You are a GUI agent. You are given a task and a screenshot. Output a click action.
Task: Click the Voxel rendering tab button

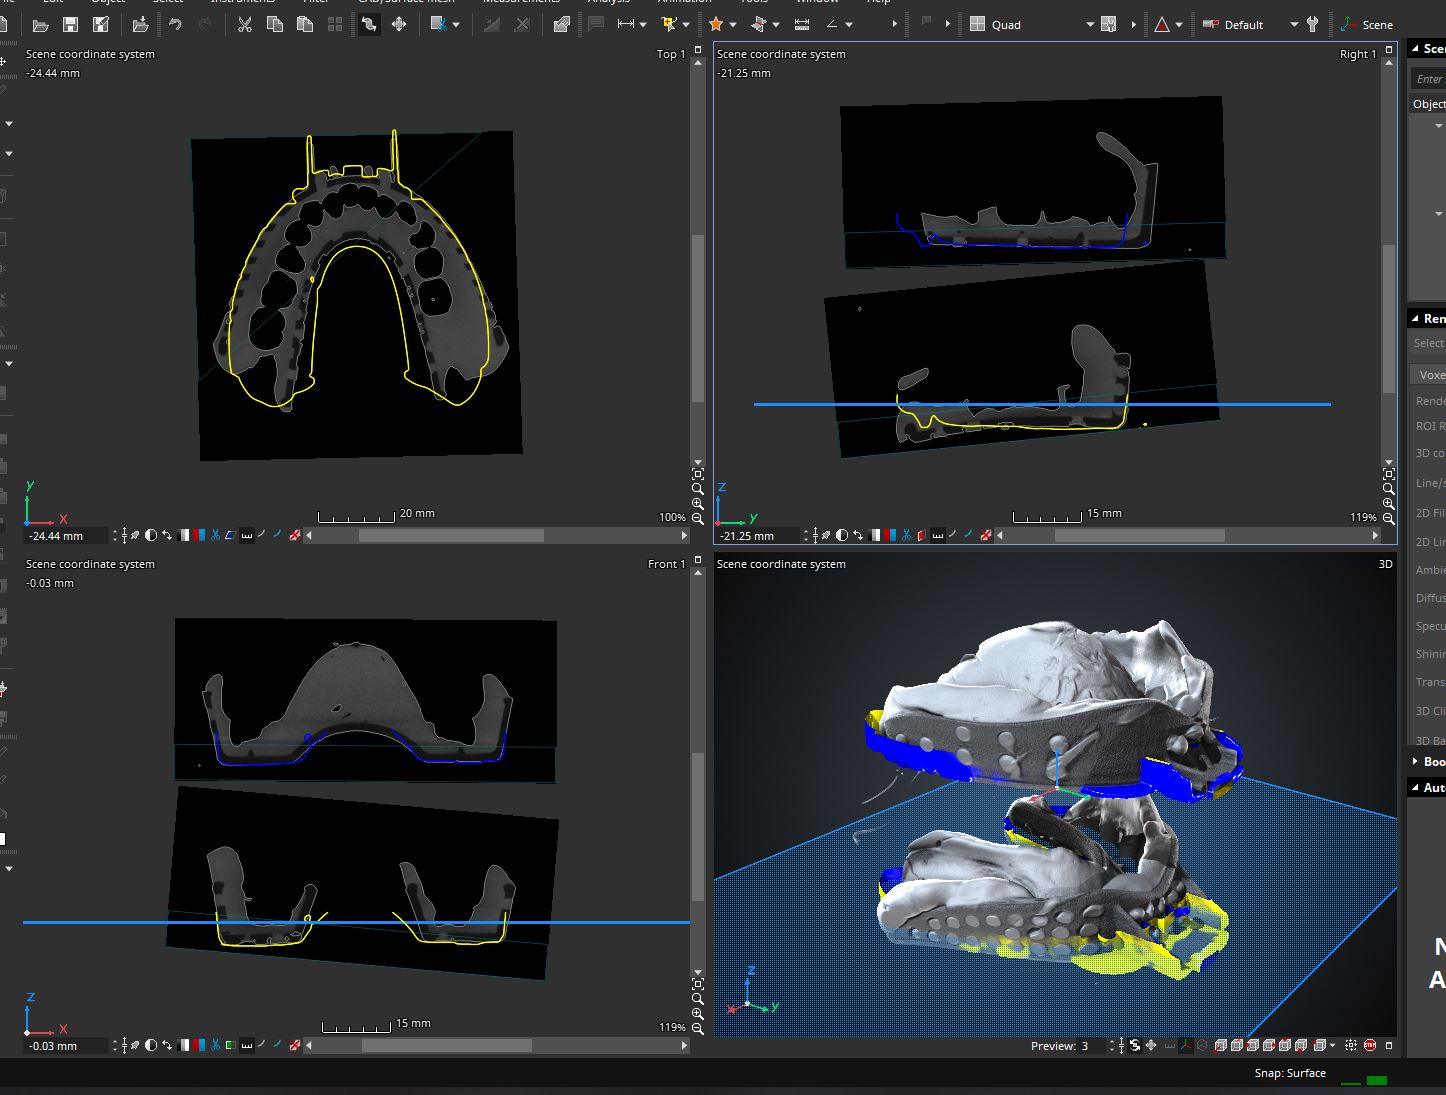(x=1429, y=375)
